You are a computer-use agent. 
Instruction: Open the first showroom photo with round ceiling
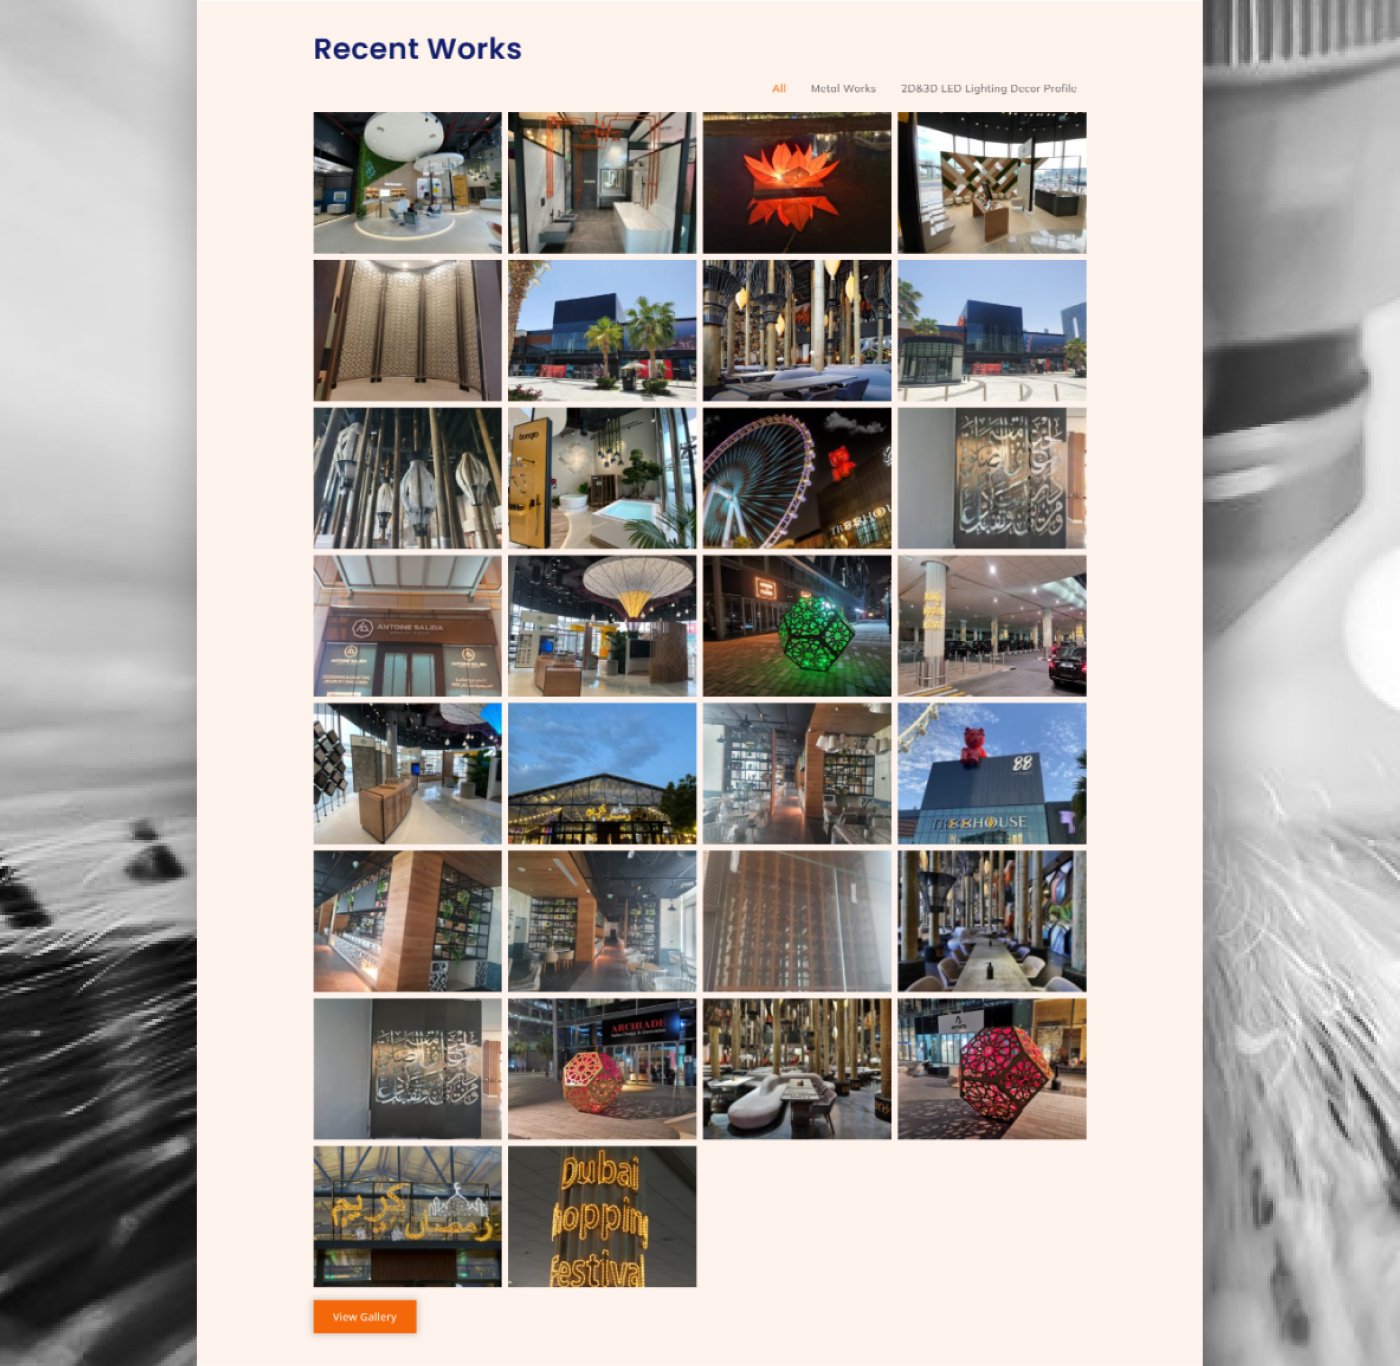pyautogui.click(x=407, y=183)
